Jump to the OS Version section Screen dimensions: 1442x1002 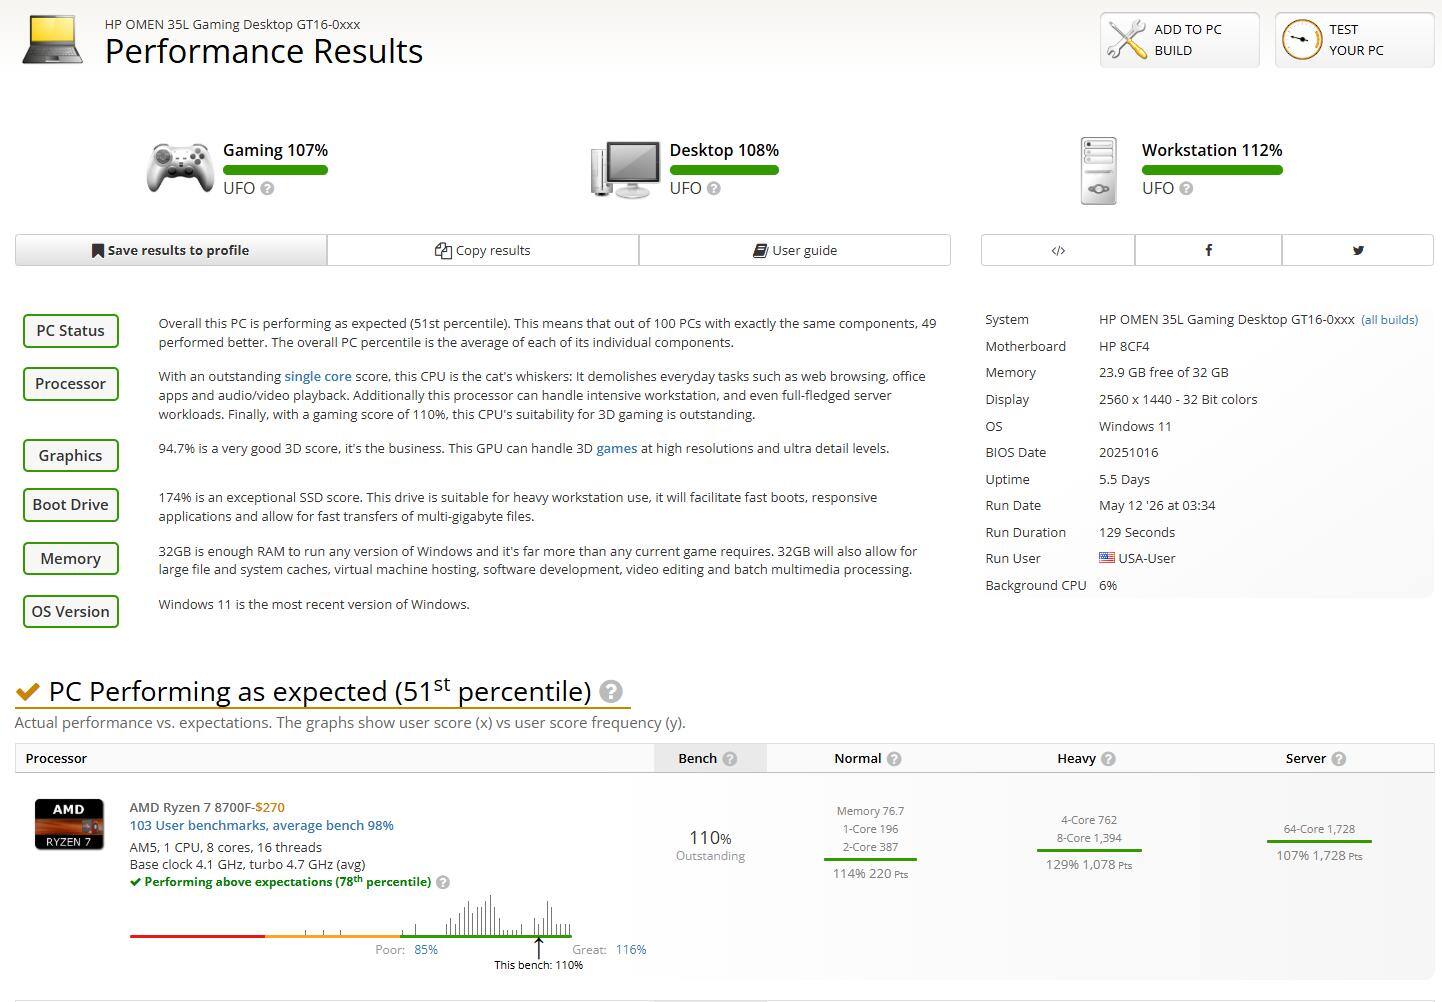tap(71, 612)
